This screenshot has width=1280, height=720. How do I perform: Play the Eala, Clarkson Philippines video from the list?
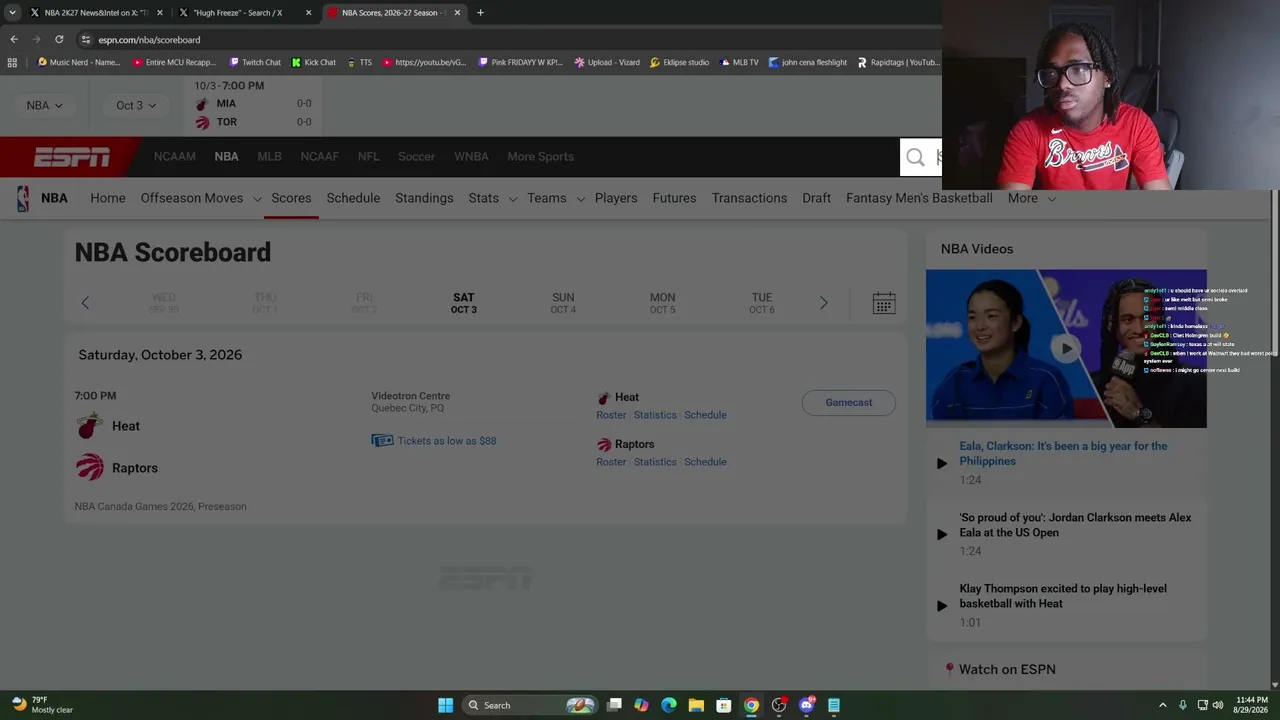[x=941, y=463]
